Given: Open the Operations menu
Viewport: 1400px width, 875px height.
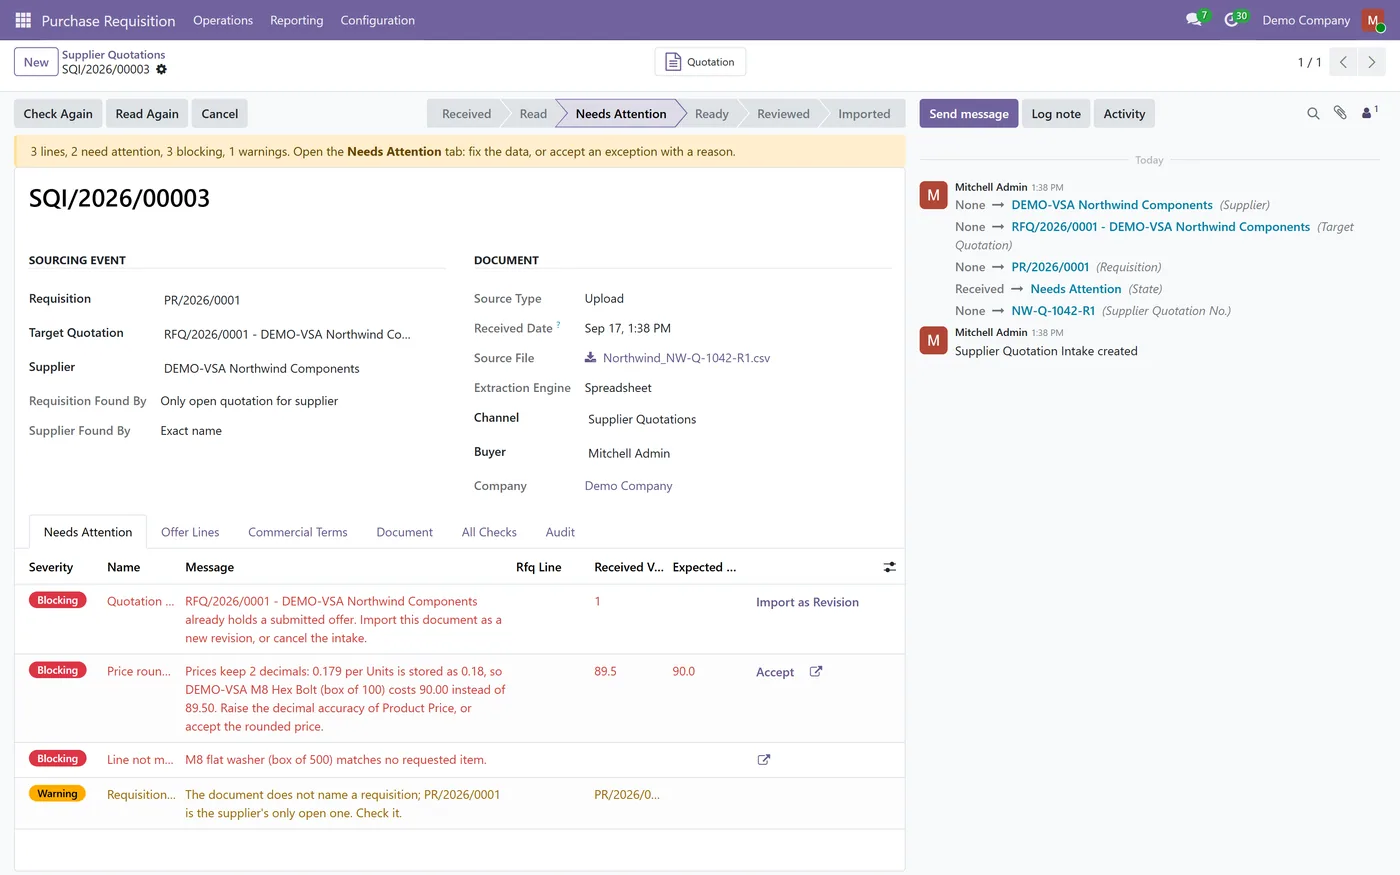Looking at the screenshot, I should pos(223,20).
